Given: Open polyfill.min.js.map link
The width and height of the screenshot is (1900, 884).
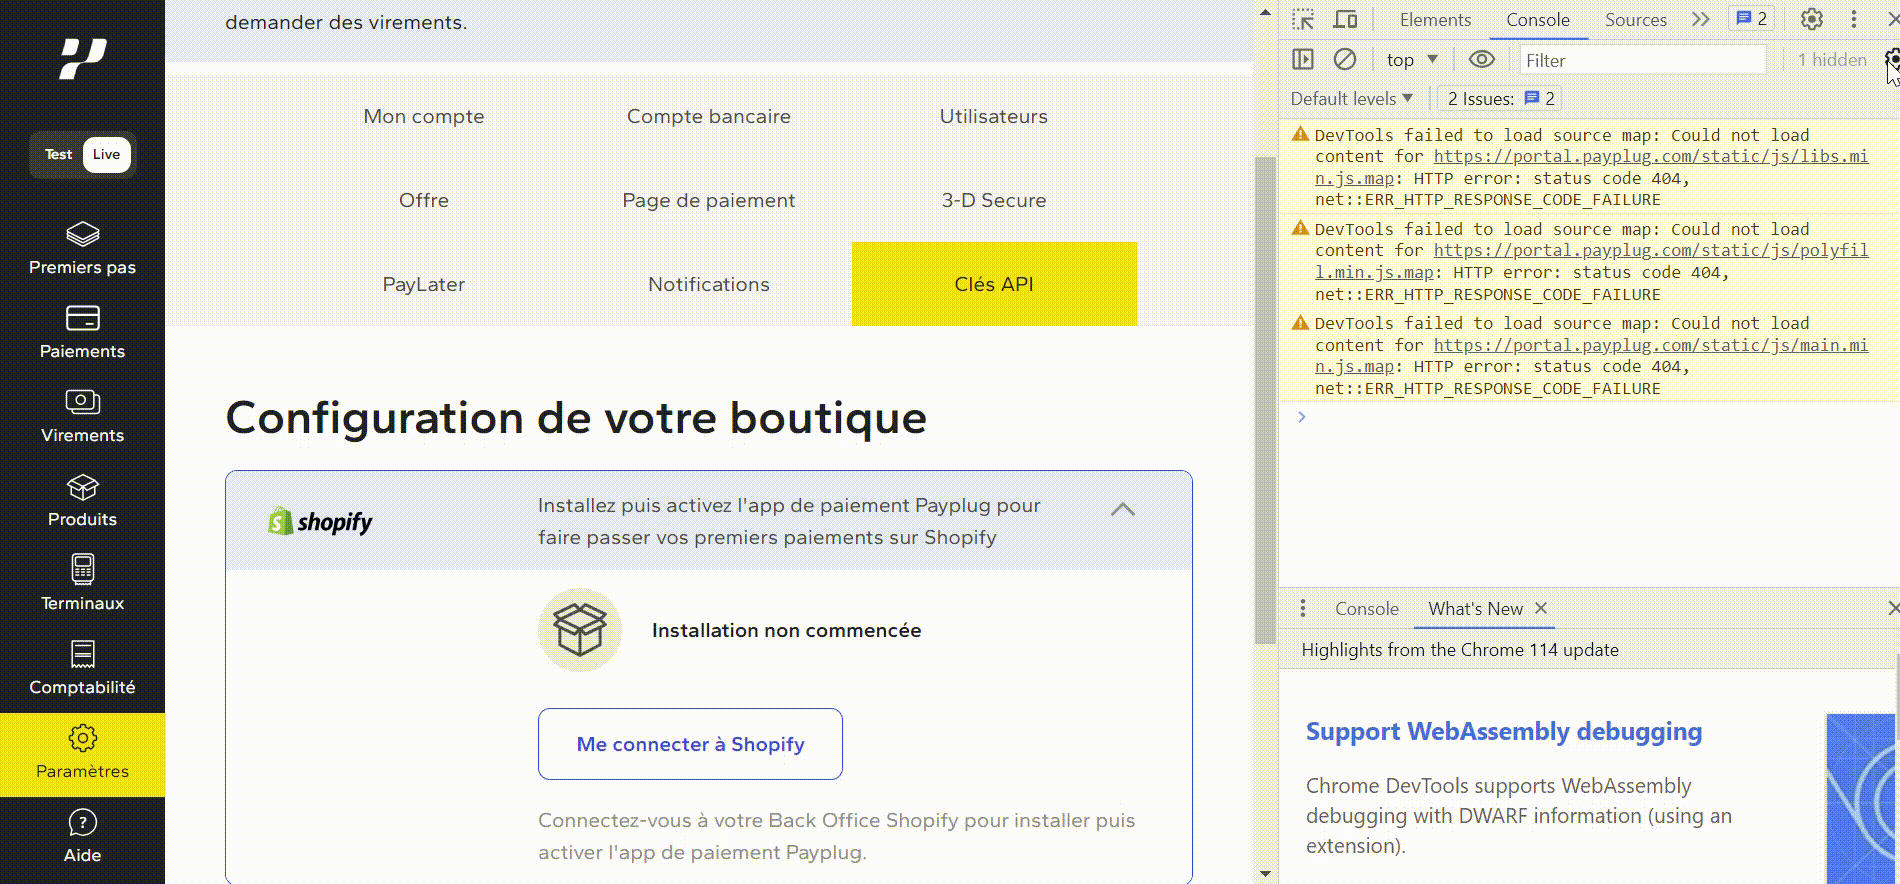Looking at the screenshot, I should pos(1591,261).
